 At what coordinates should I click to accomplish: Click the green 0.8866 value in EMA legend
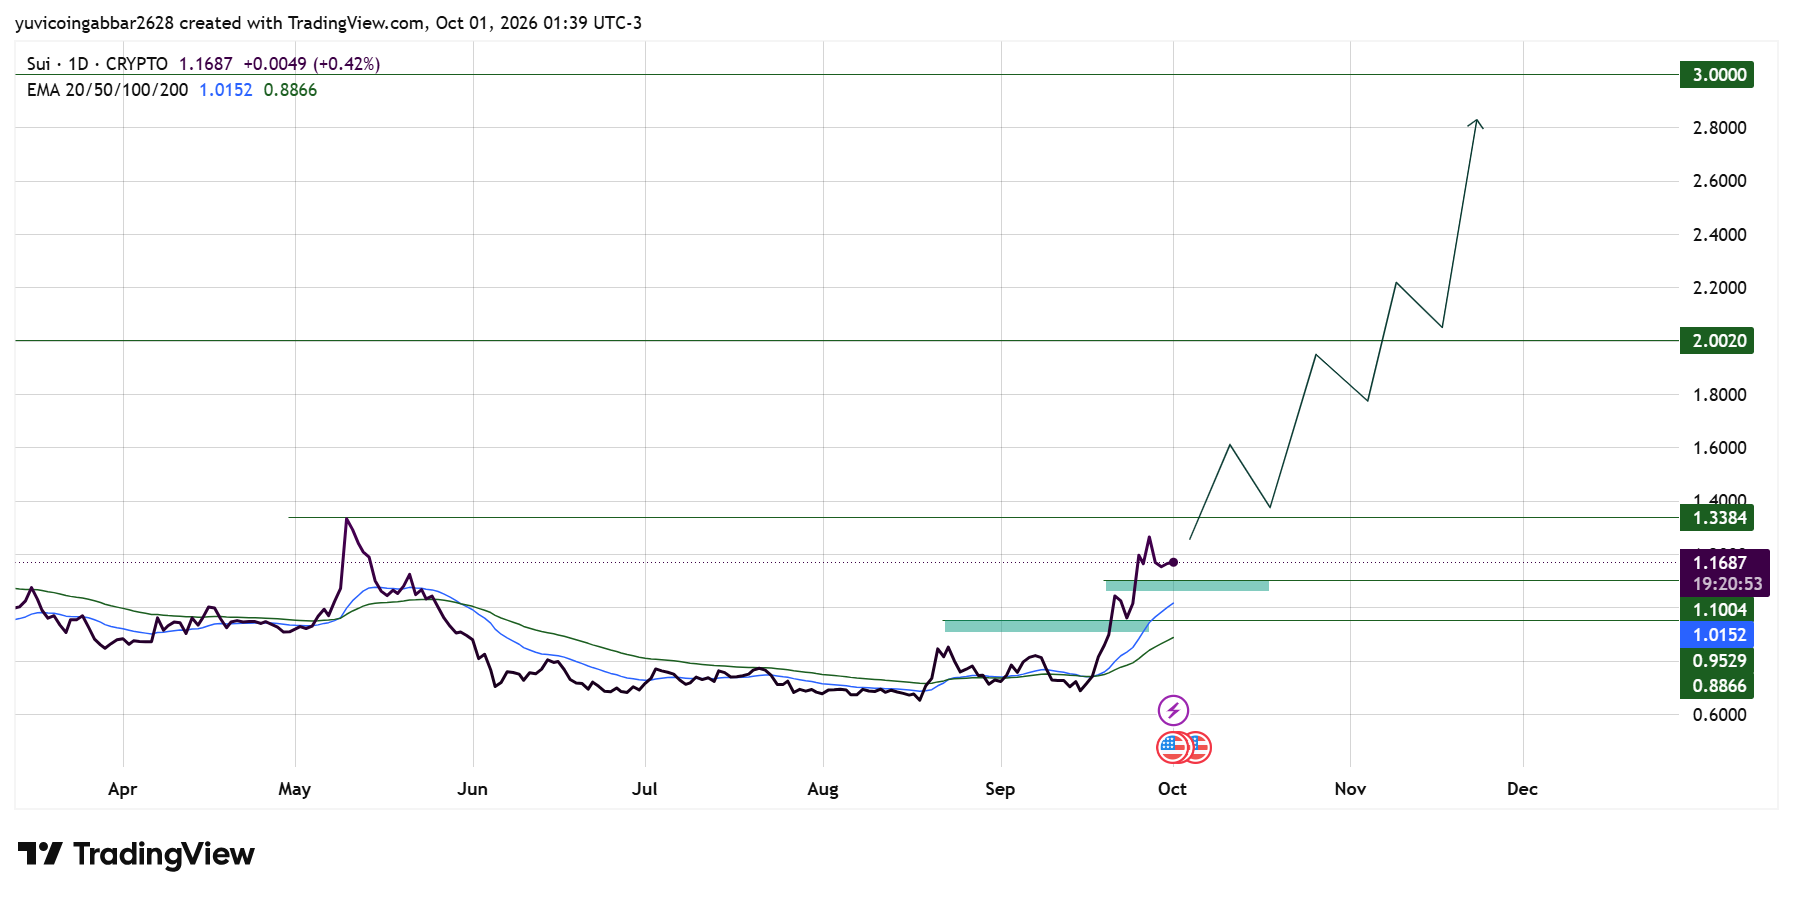290,90
